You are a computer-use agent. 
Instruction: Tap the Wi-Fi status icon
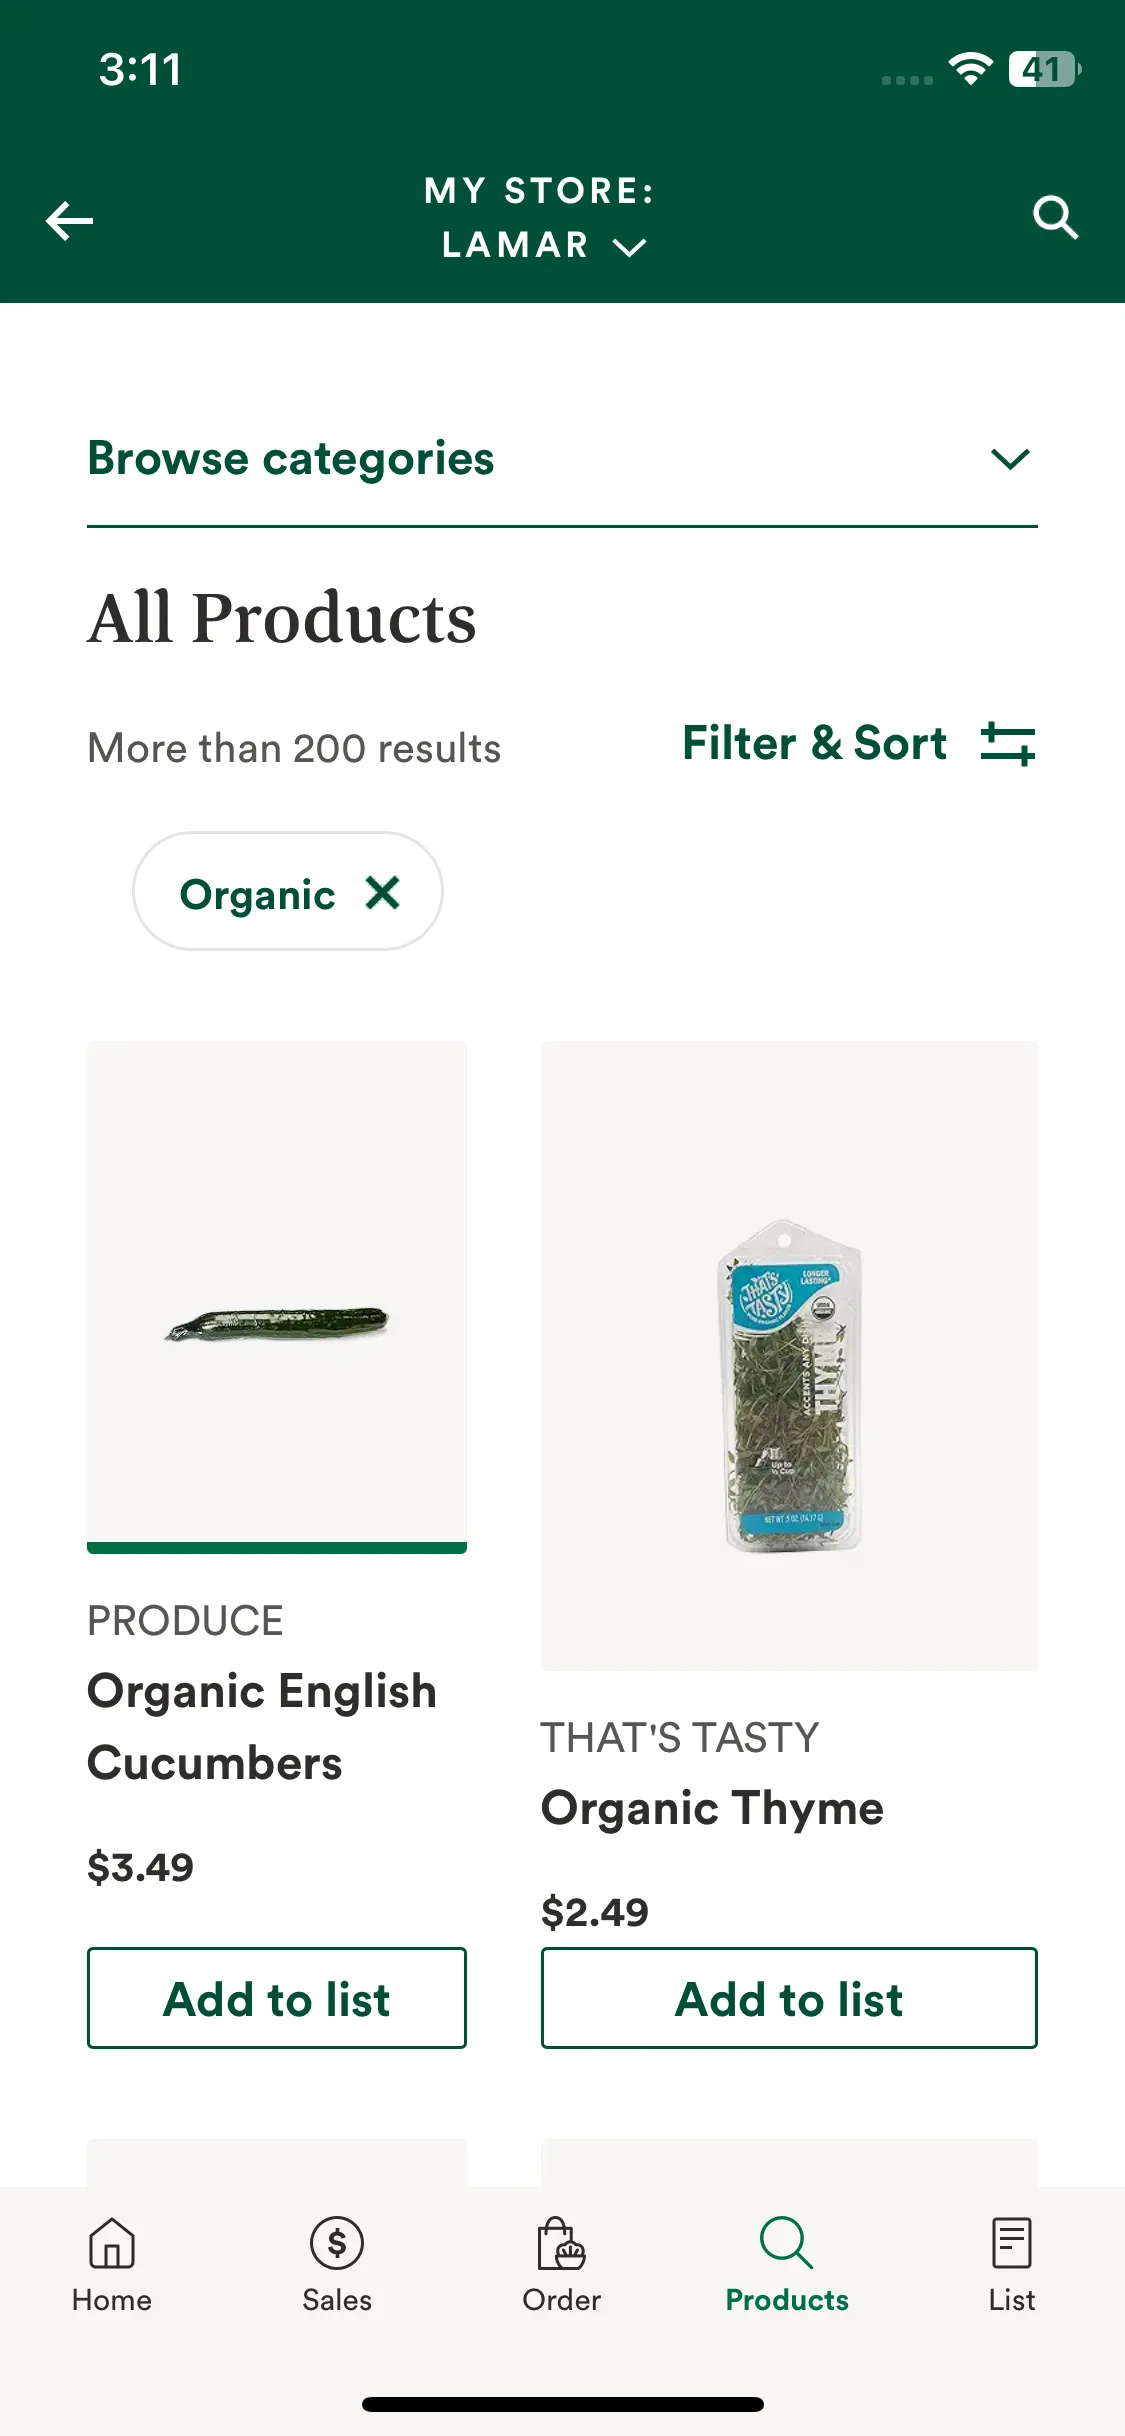click(x=970, y=69)
